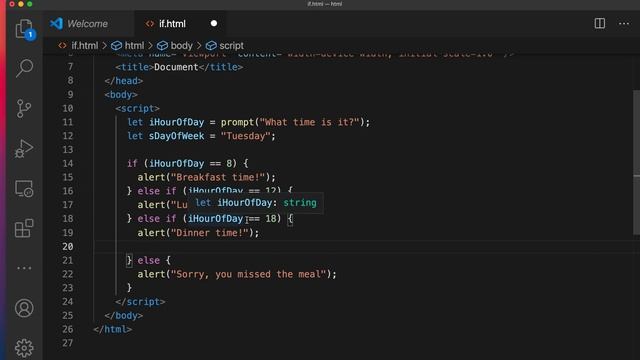Click the closing </script> tag
Viewport: 640px width, 360px height.
tap(140, 302)
